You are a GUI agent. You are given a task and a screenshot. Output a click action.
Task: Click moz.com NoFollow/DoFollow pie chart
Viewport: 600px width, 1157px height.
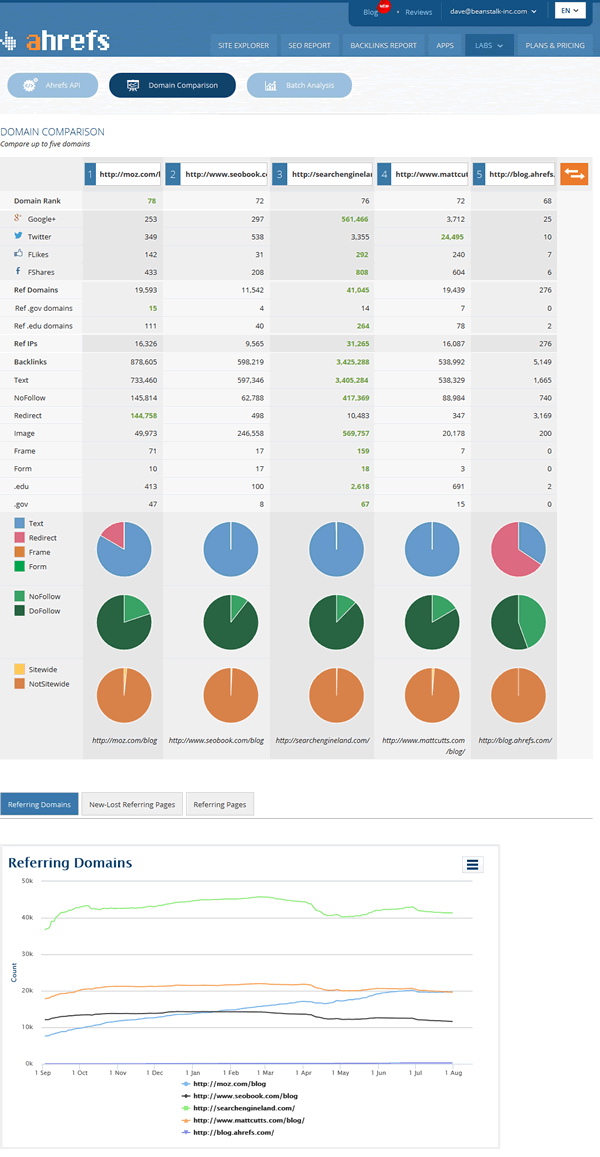click(124, 622)
